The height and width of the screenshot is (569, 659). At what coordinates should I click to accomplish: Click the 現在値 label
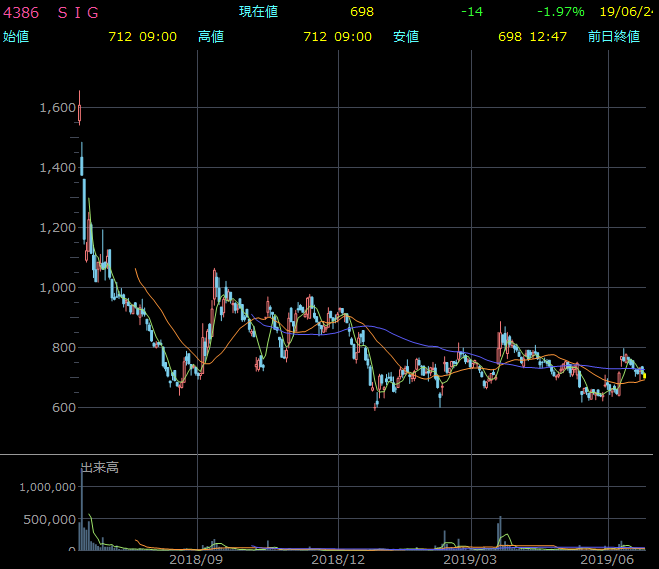[x=258, y=12]
